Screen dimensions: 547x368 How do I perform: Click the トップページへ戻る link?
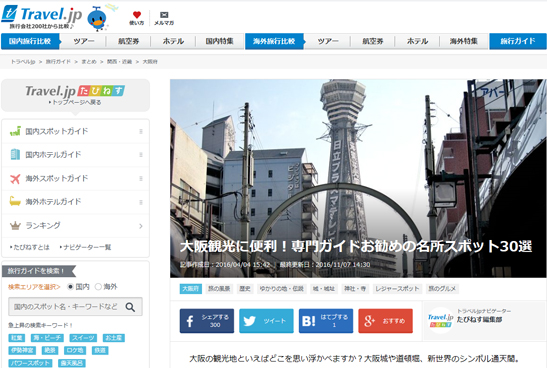(x=75, y=103)
